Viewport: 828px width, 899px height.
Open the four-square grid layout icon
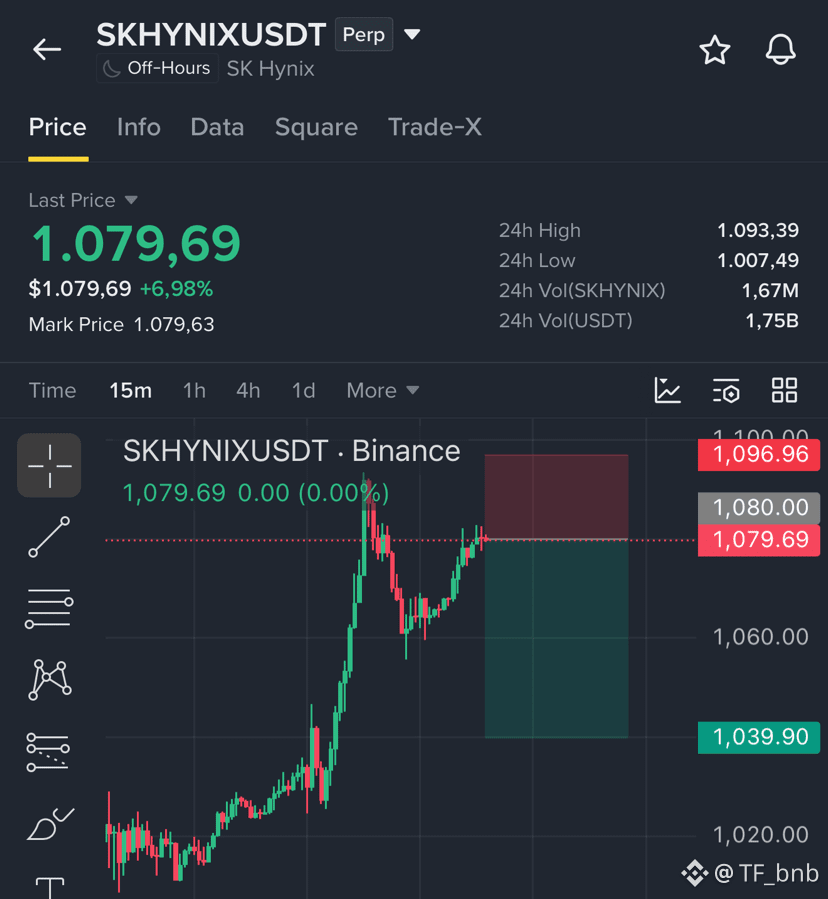click(x=784, y=390)
